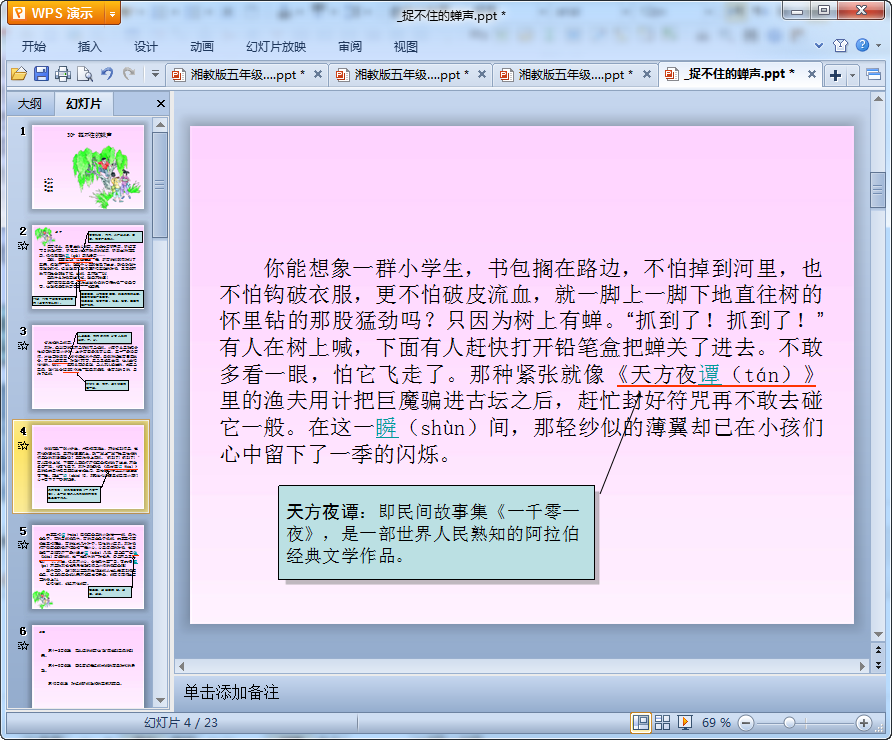
Task: Click the animation star icon under slide 6
Action: (x=23, y=646)
